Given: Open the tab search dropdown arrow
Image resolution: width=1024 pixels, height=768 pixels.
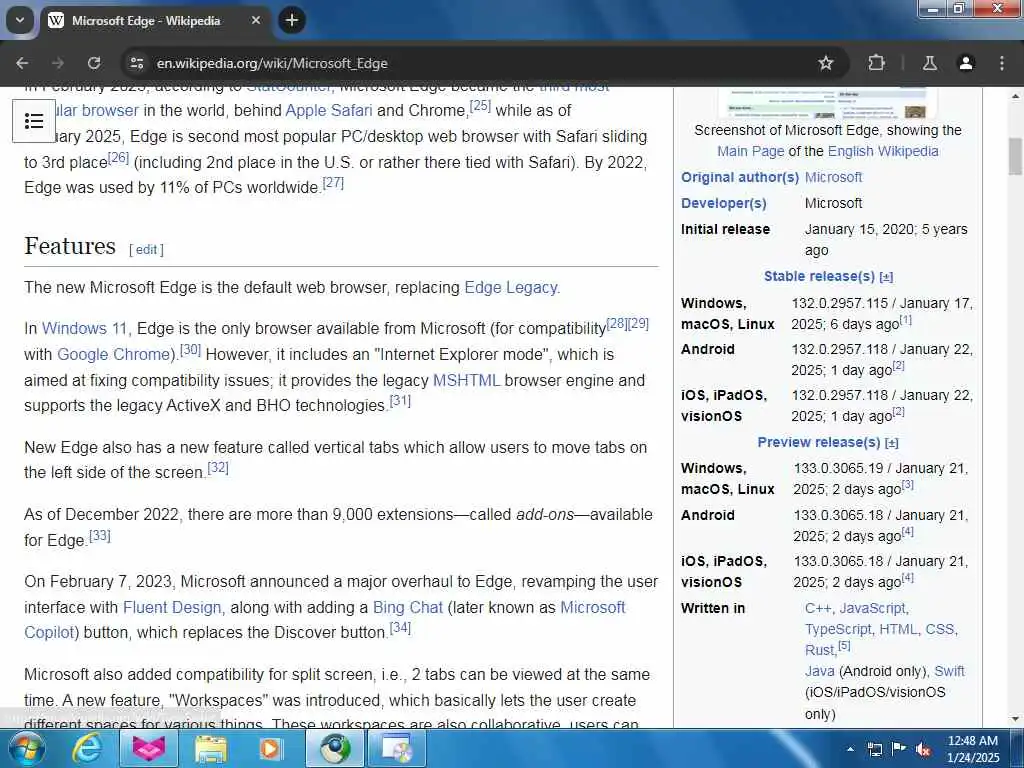Looking at the screenshot, I should coord(20,20).
